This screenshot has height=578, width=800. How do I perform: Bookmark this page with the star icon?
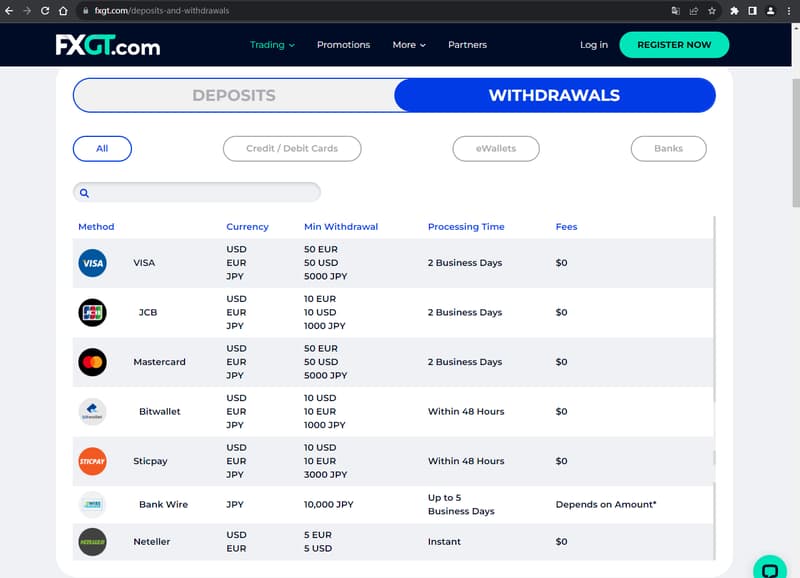[712, 11]
